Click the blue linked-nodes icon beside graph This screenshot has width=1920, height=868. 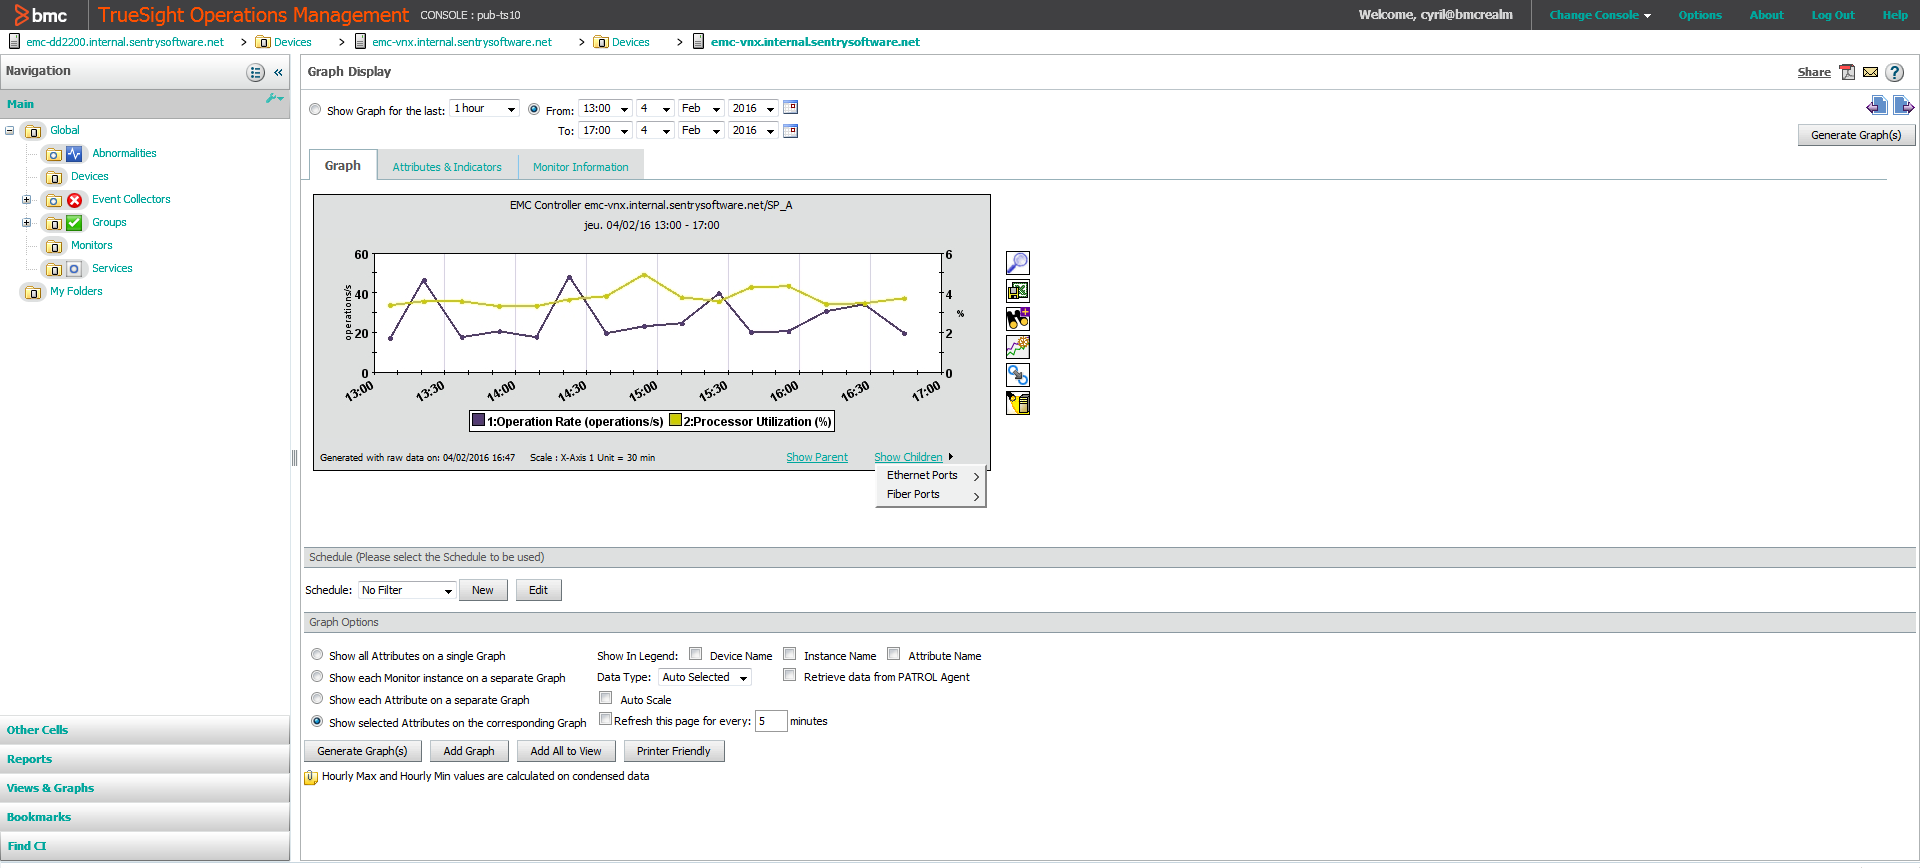[1017, 375]
